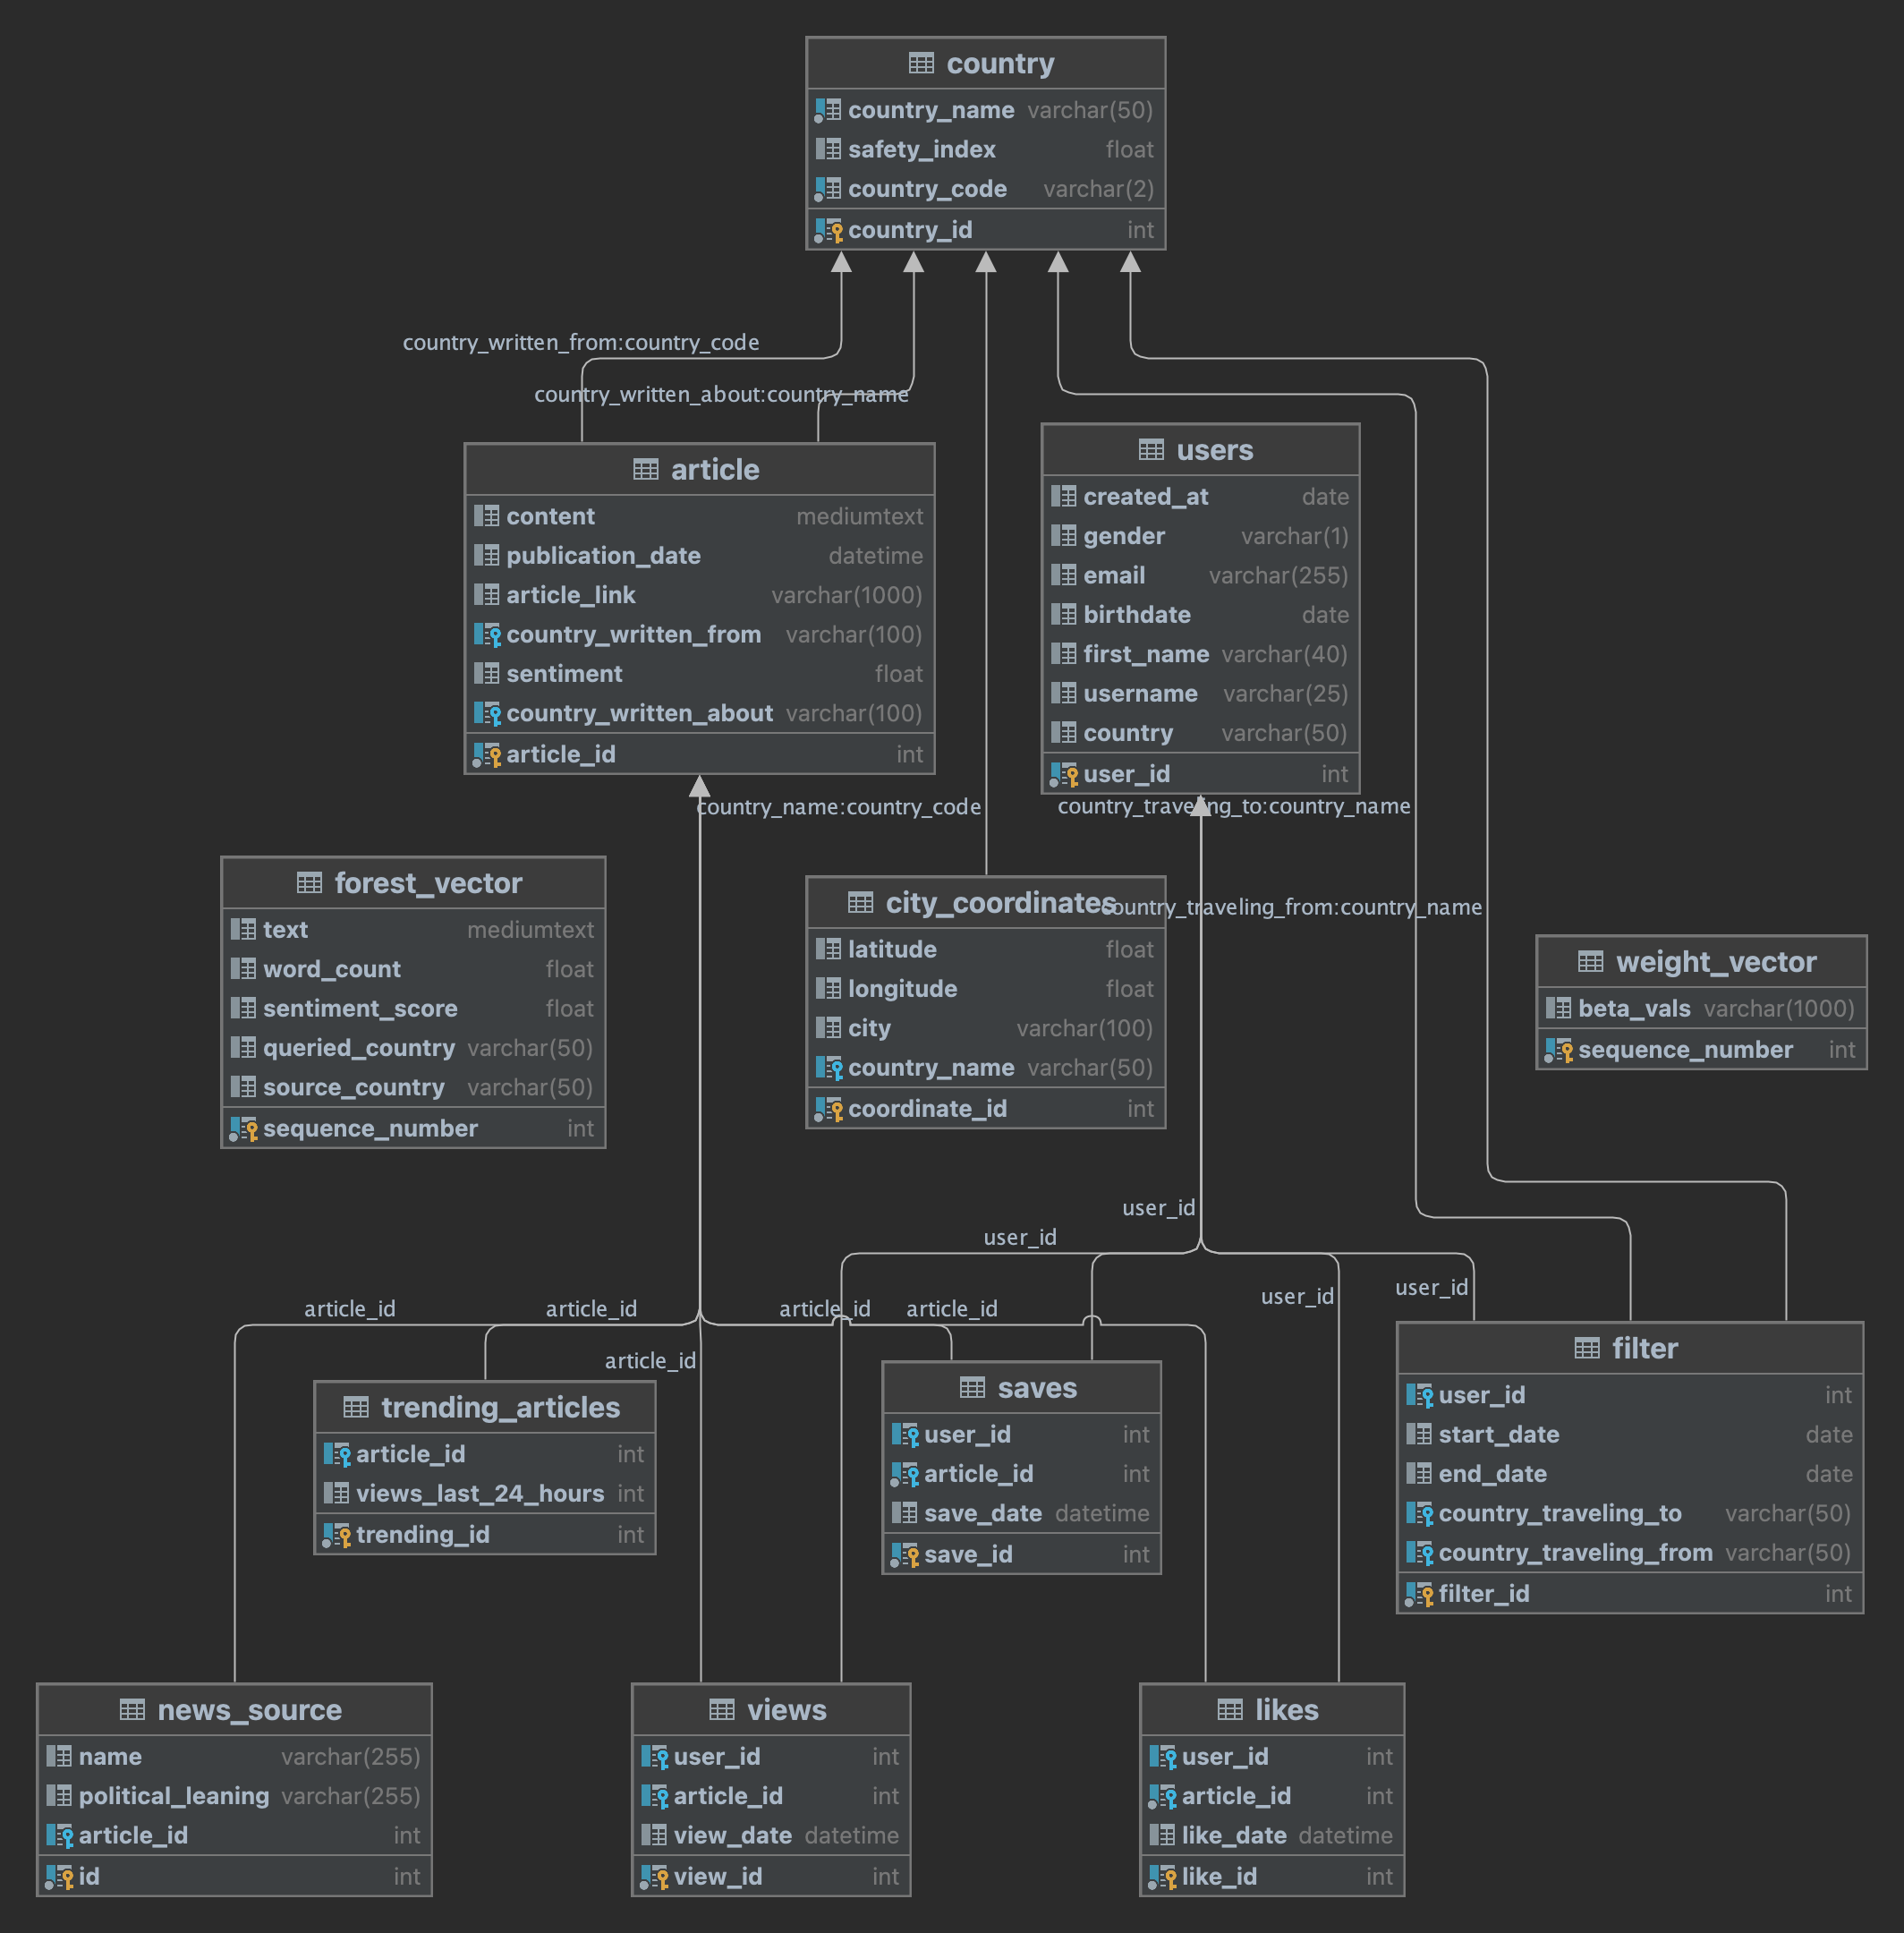This screenshot has width=1904, height=1933.
Task: Select the email column in users
Action: point(1200,576)
